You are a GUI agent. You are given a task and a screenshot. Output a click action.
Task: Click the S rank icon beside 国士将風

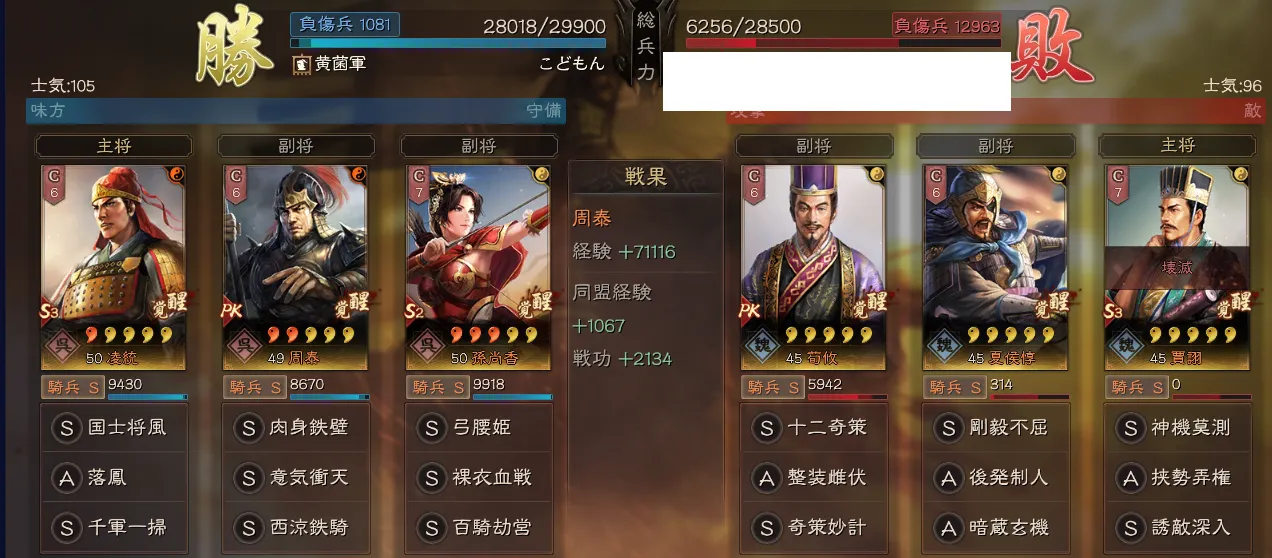(65, 428)
